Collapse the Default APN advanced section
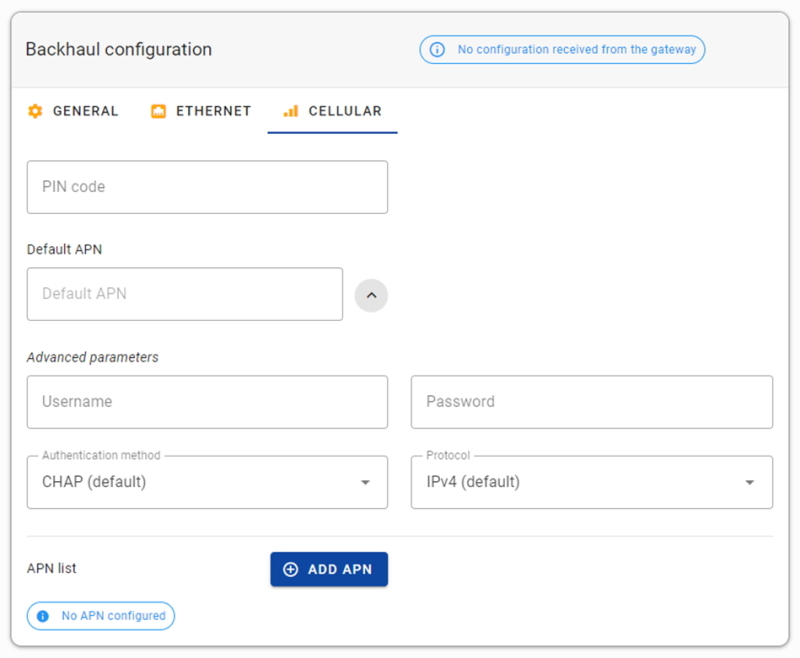This screenshot has height=658, width=800. tap(371, 294)
